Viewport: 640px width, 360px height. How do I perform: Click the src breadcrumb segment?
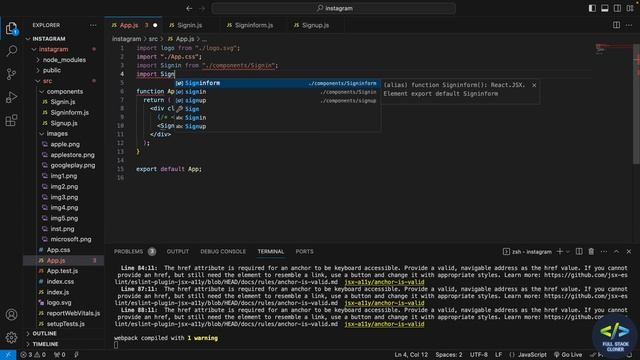click(x=153, y=39)
